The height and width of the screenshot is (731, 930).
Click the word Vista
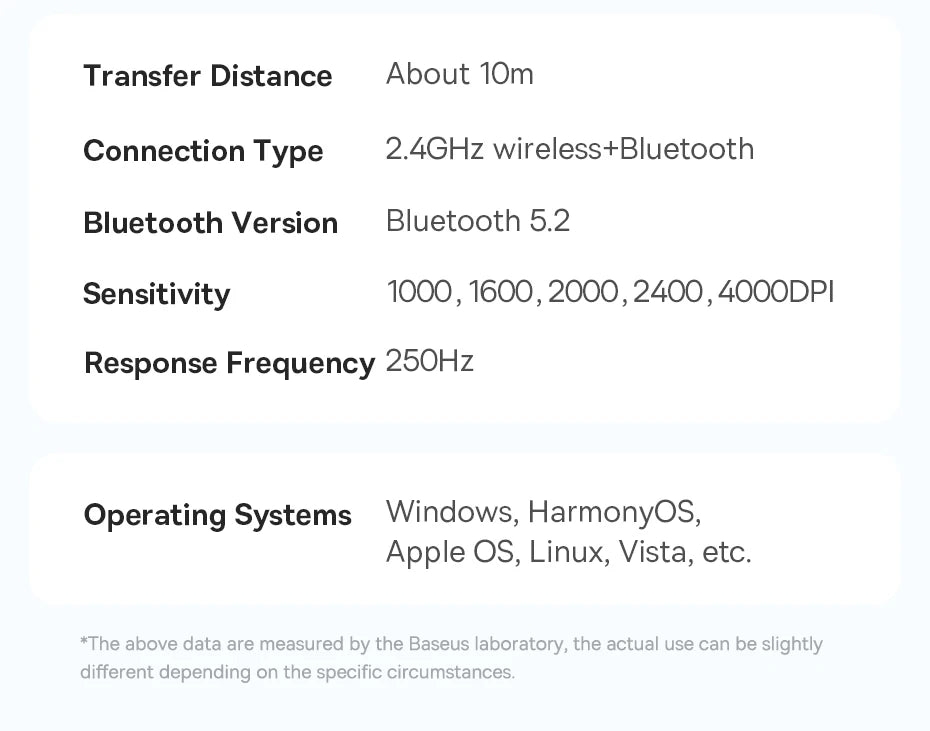651,552
